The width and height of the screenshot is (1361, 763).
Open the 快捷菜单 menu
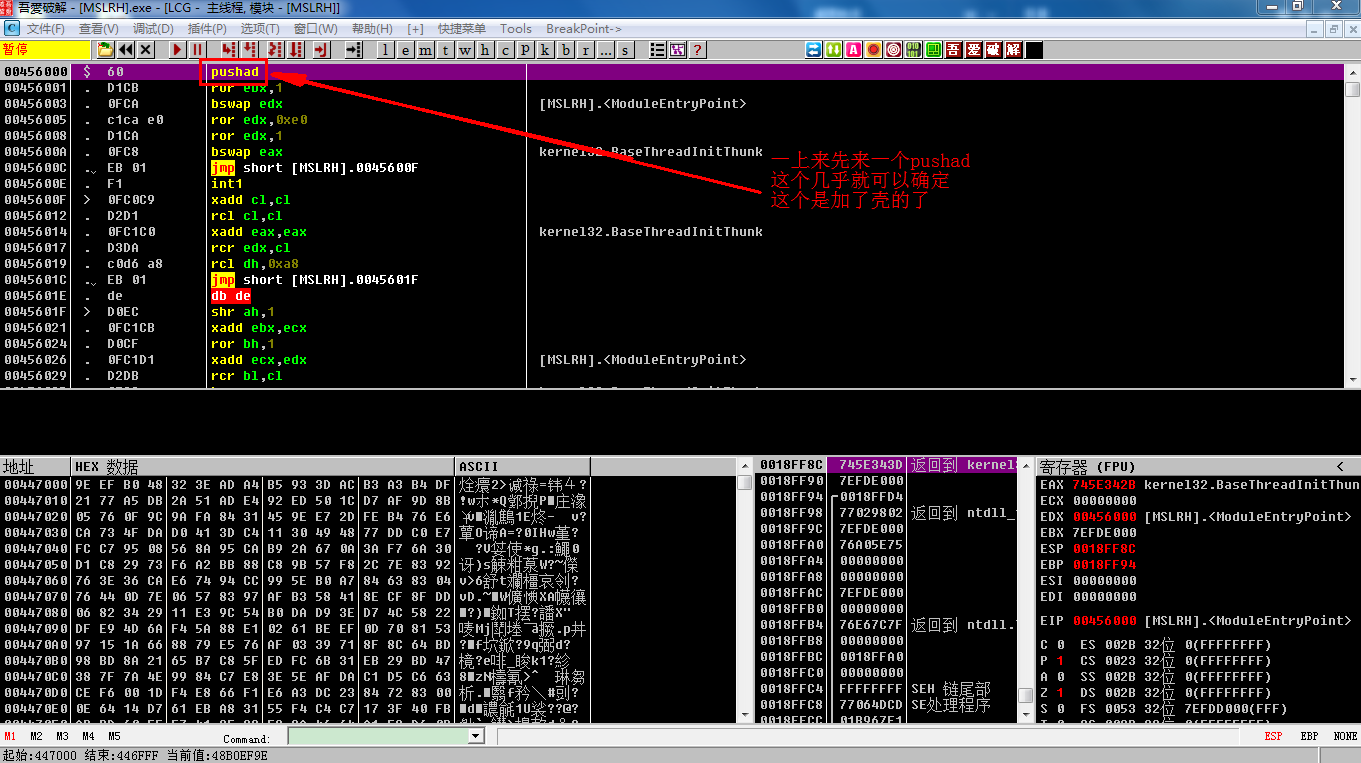click(462, 29)
